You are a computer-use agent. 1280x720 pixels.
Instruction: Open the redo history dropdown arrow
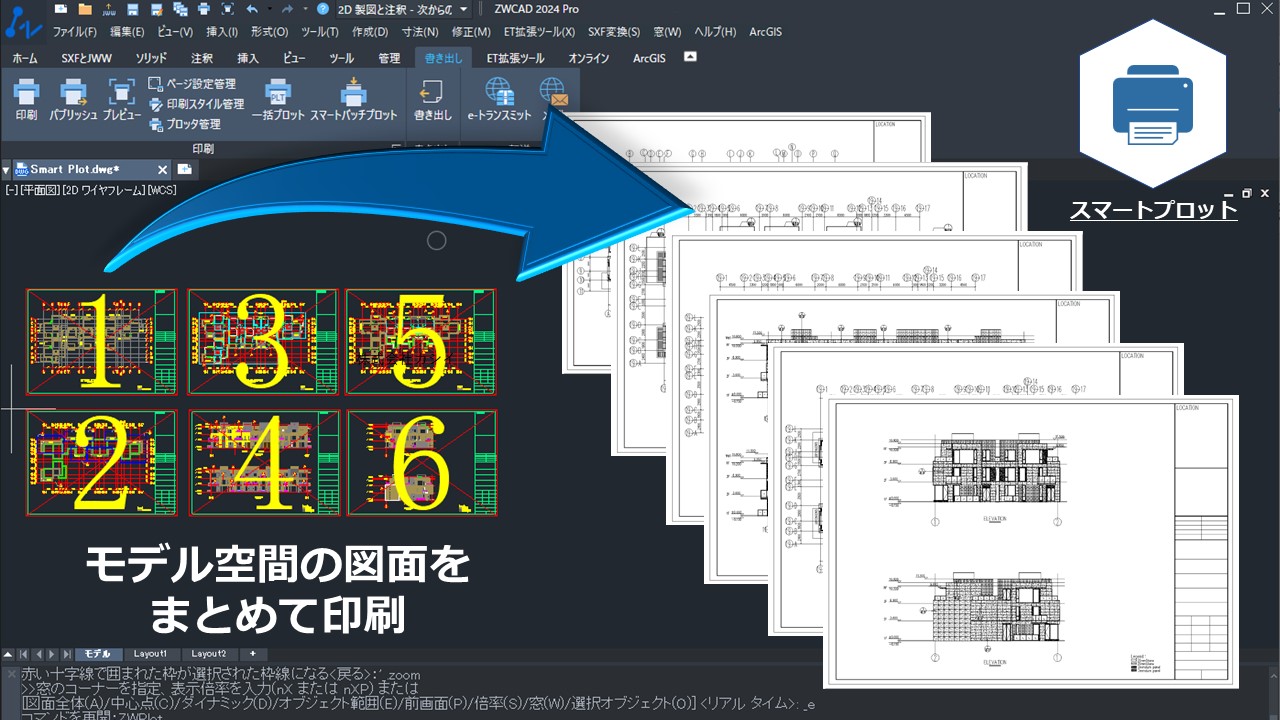tap(306, 9)
